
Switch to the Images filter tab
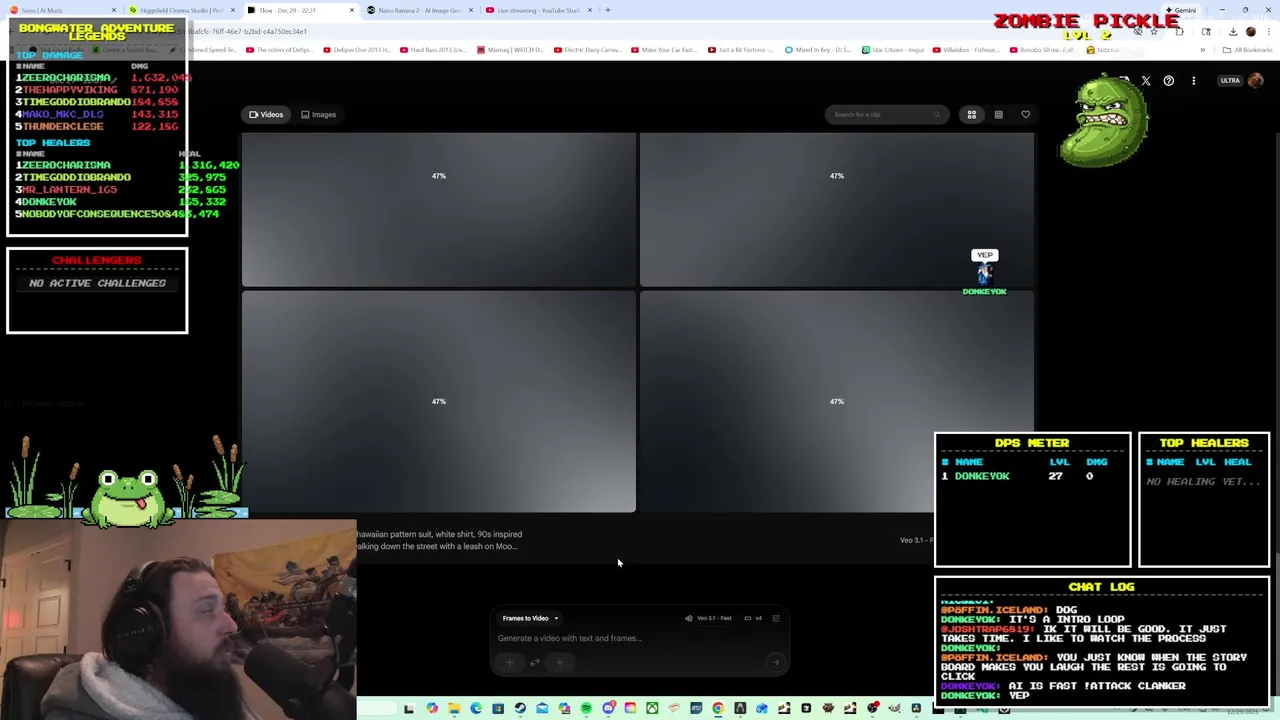(x=319, y=114)
